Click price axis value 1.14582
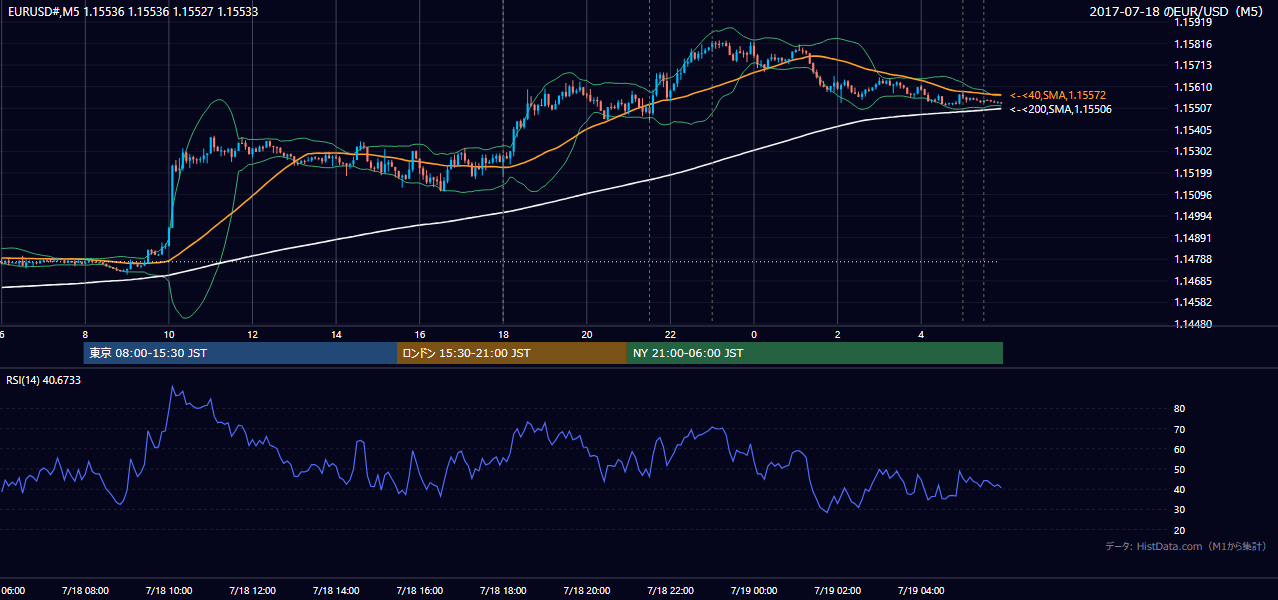Viewport: 1278px width, 600px height. (1194, 302)
